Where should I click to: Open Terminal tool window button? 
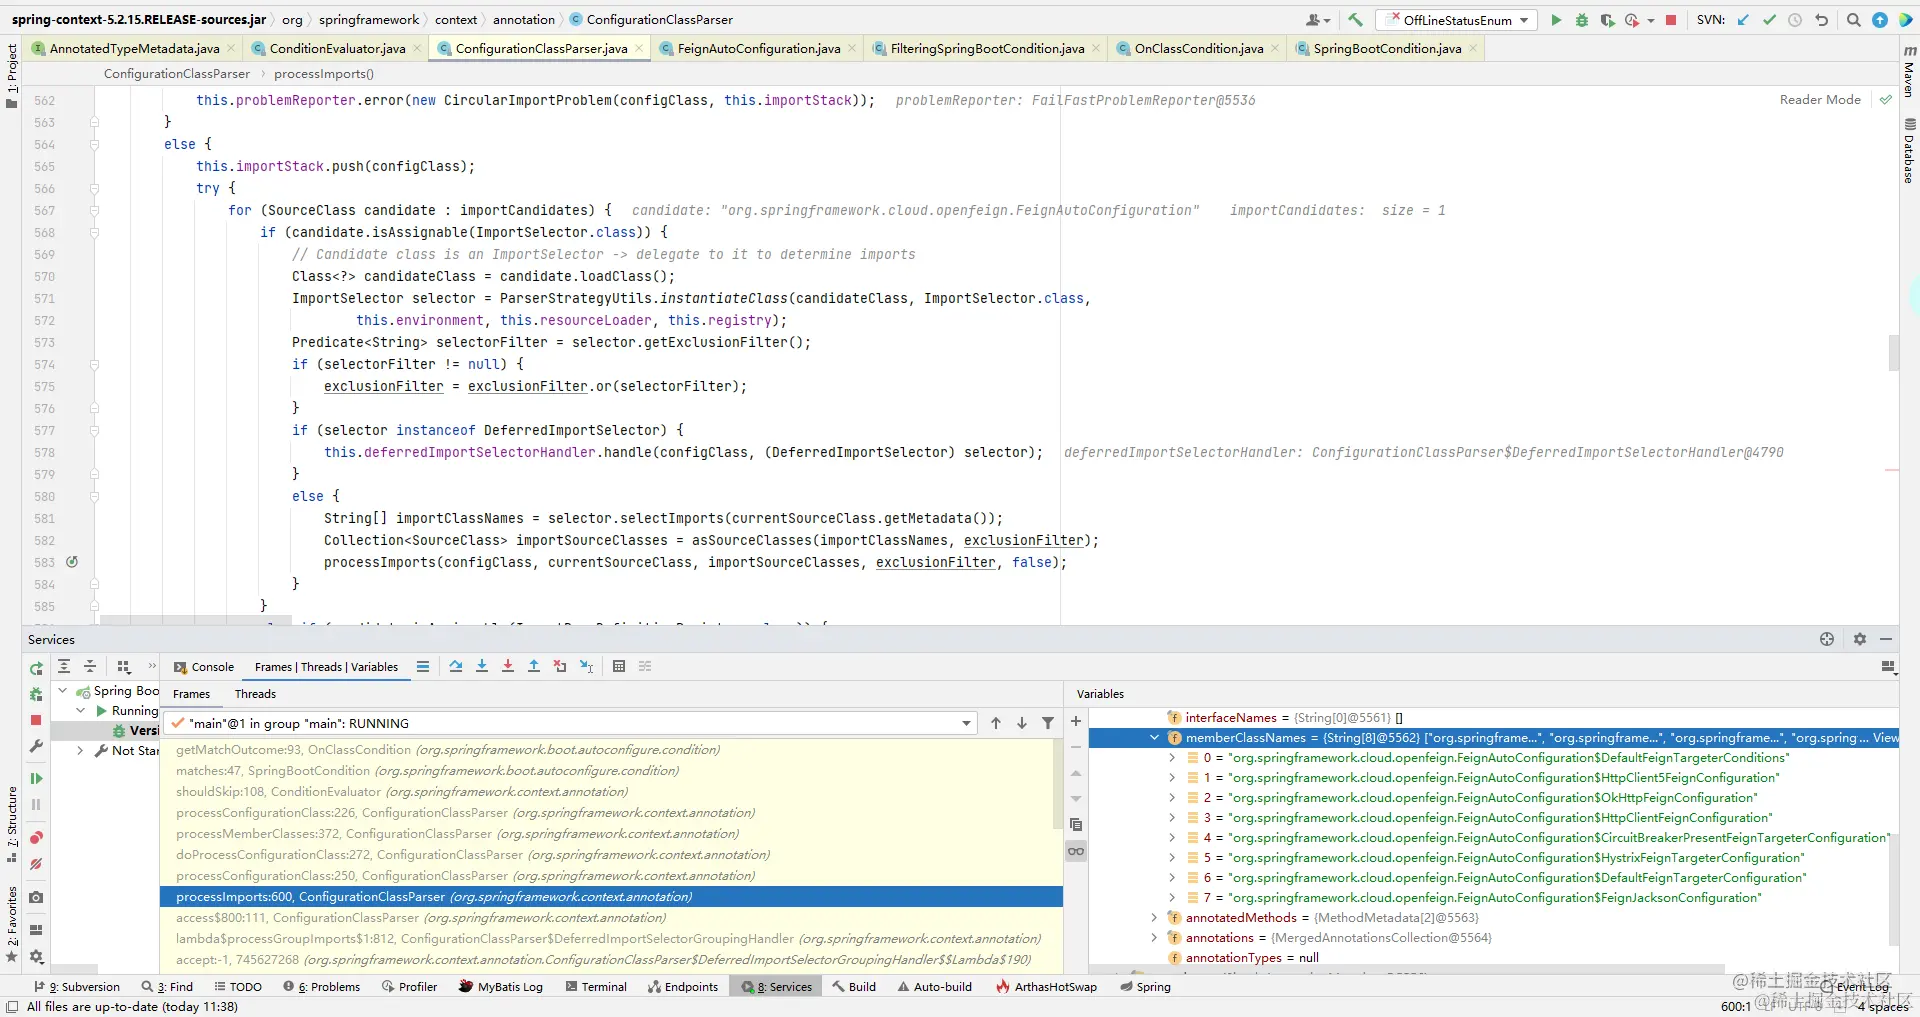(x=596, y=987)
